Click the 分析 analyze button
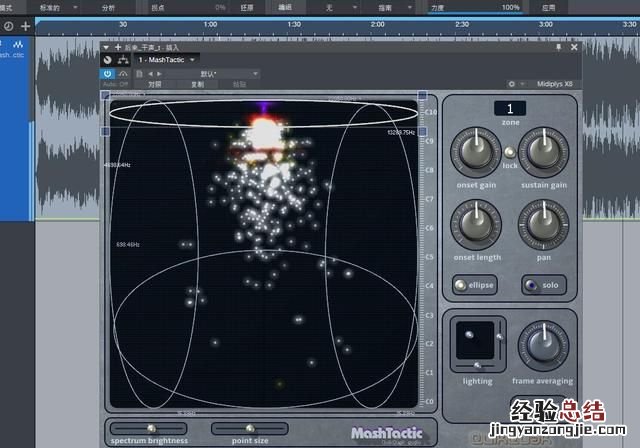The image size is (640, 448). point(108,7)
